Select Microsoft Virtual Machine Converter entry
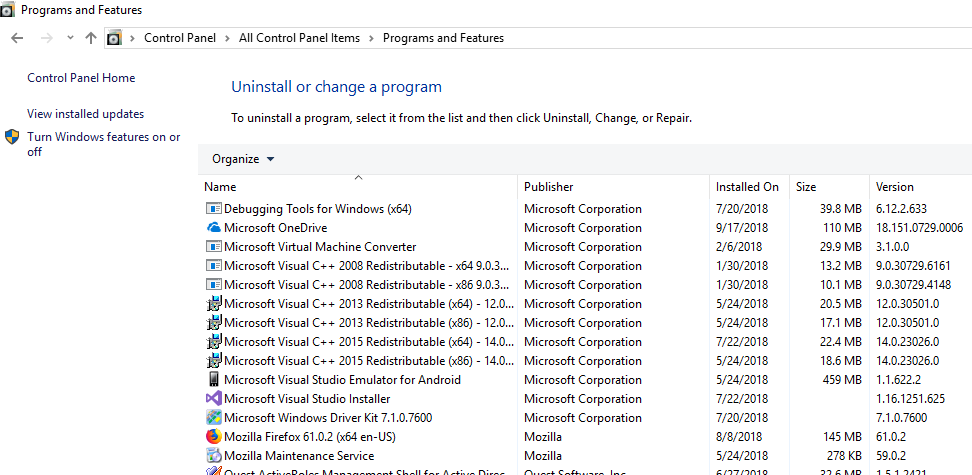The height and width of the screenshot is (475, 972). 320,247
